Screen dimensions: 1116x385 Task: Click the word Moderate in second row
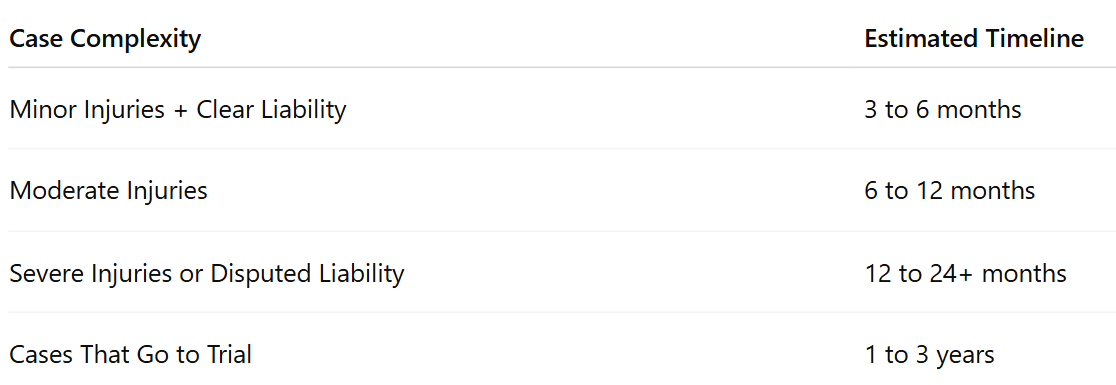(x=64, y=191)
